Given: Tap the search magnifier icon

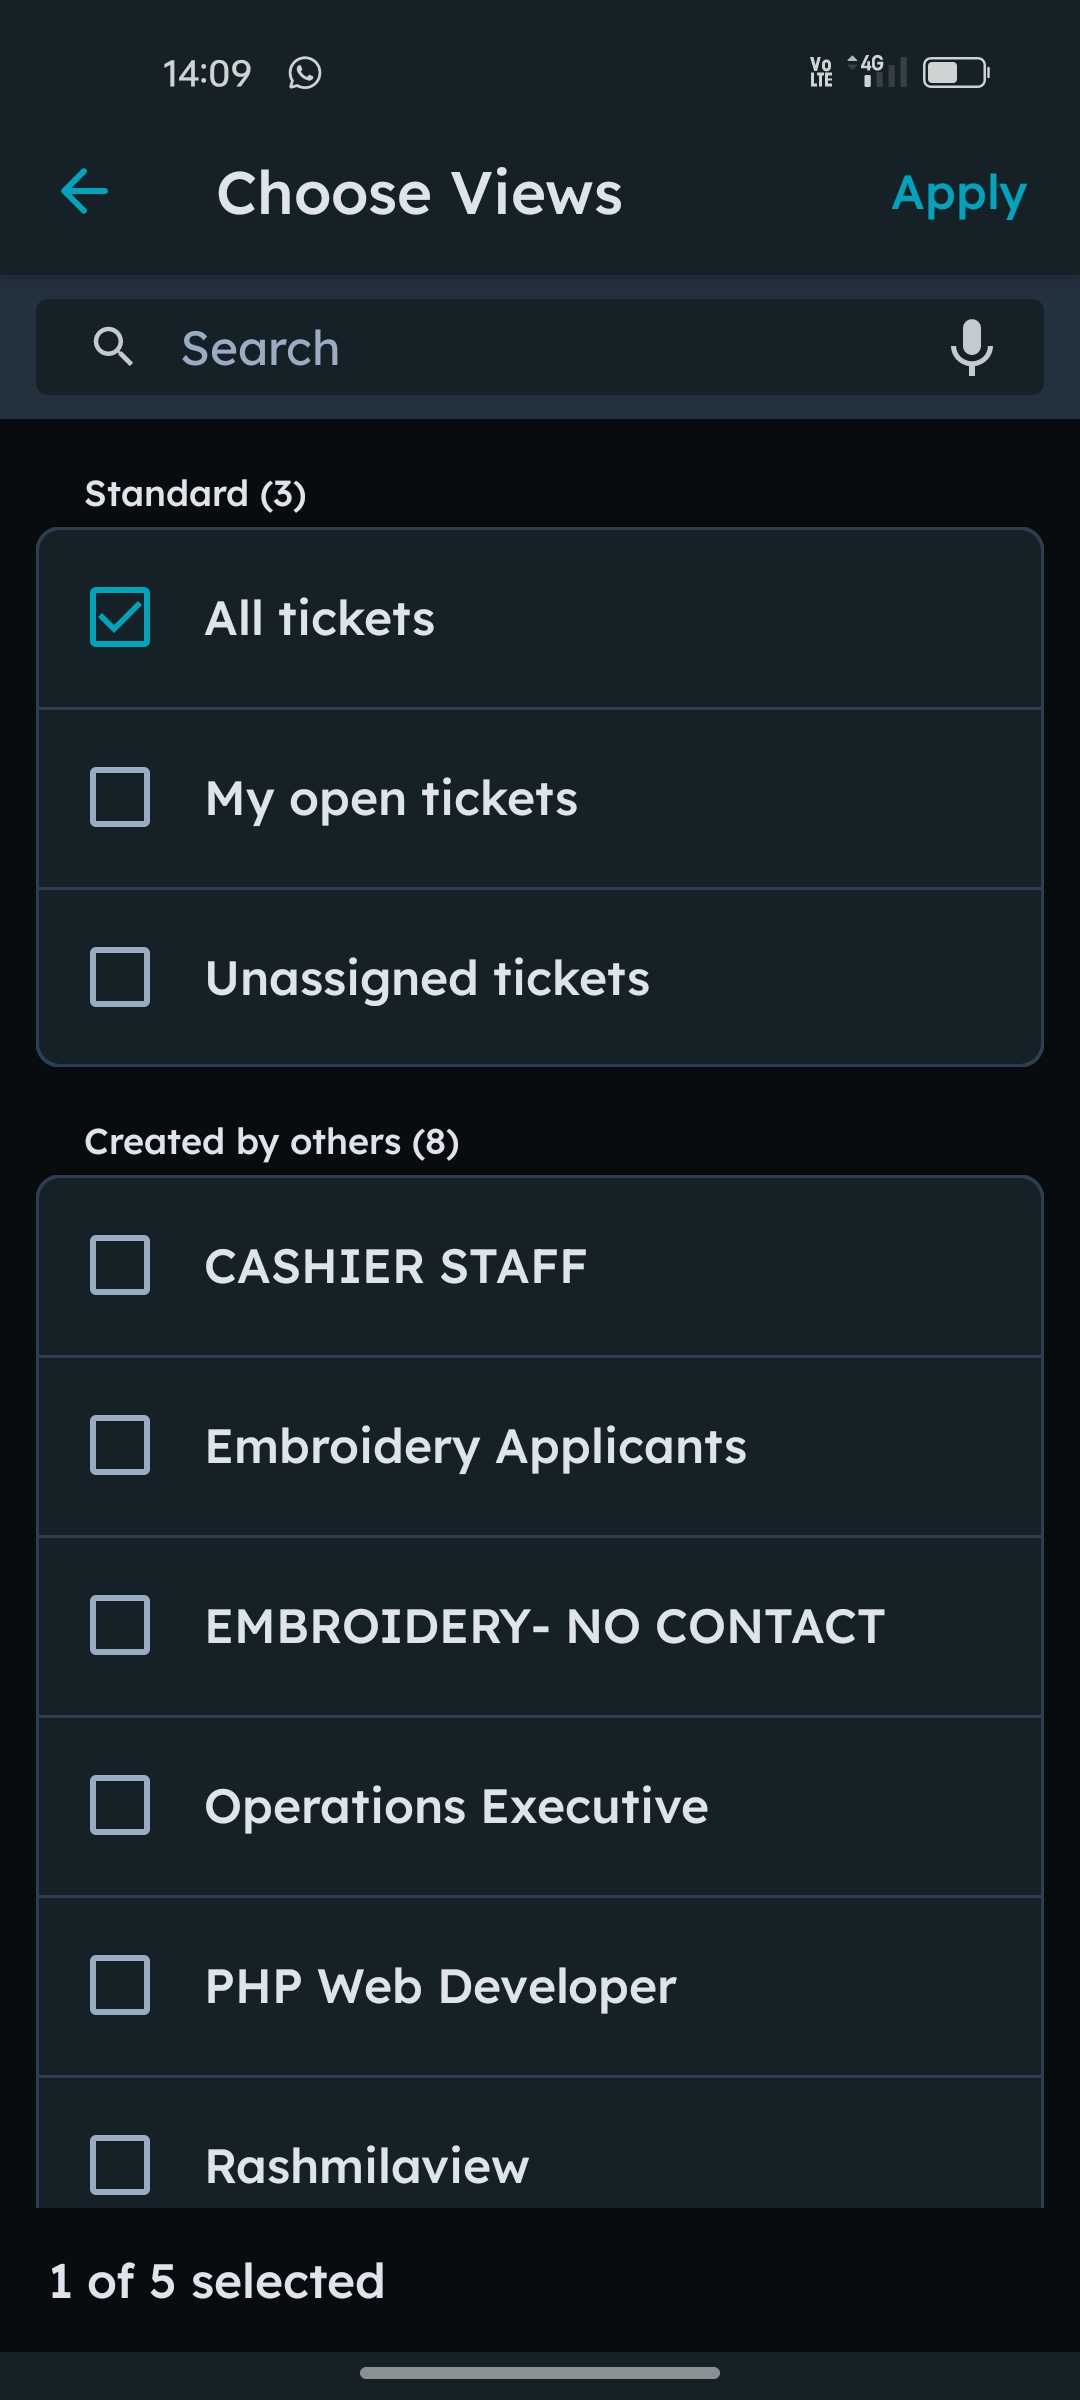Looking at the screenshot, I should point(113,347).
